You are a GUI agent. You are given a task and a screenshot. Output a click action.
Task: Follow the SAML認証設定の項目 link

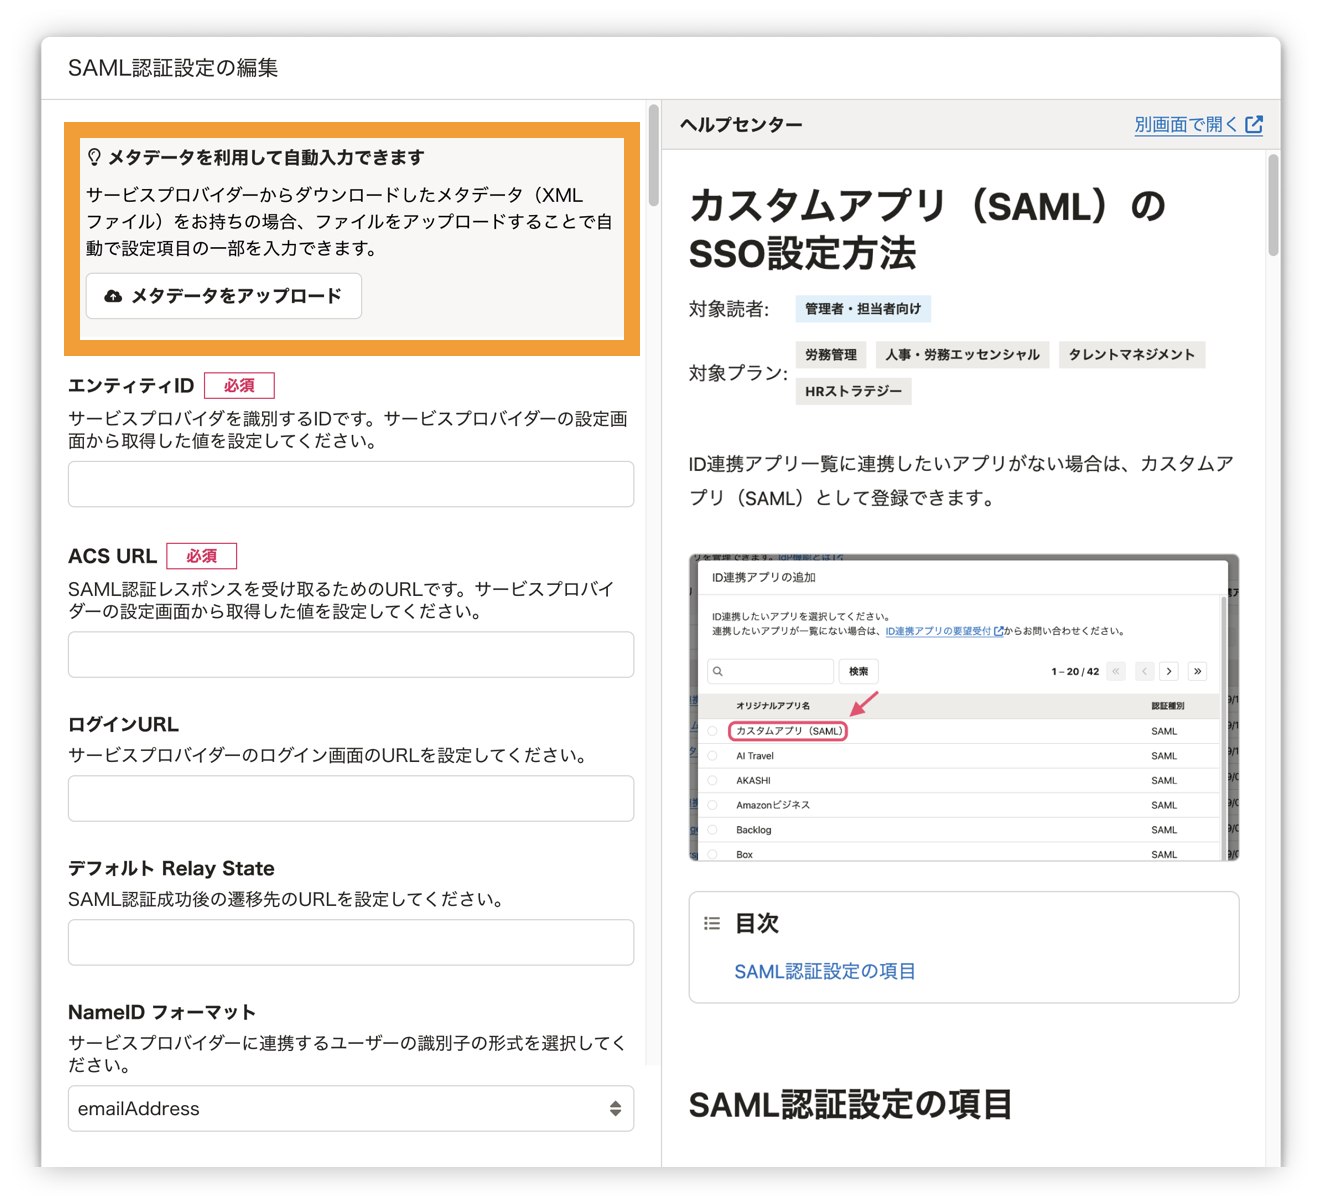[x=826, y=970]
